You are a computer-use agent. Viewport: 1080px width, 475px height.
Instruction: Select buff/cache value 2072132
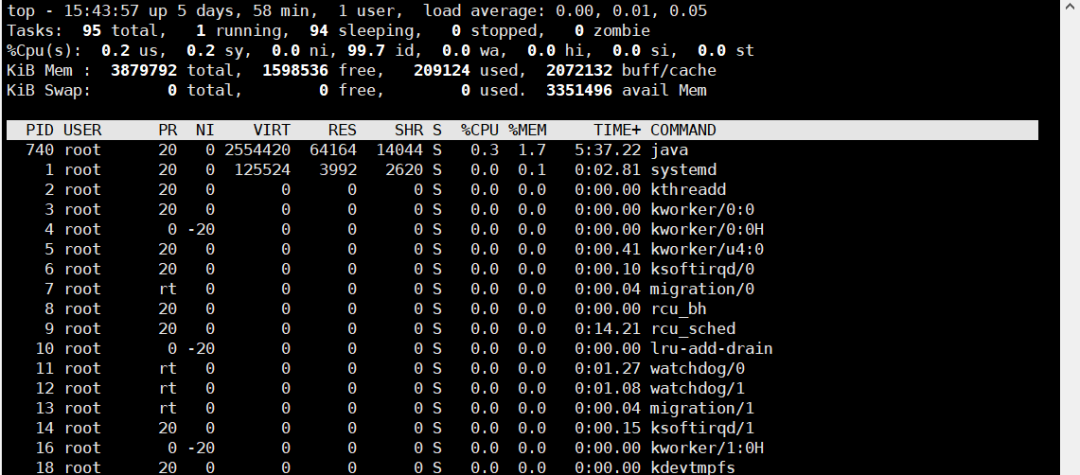579,70
